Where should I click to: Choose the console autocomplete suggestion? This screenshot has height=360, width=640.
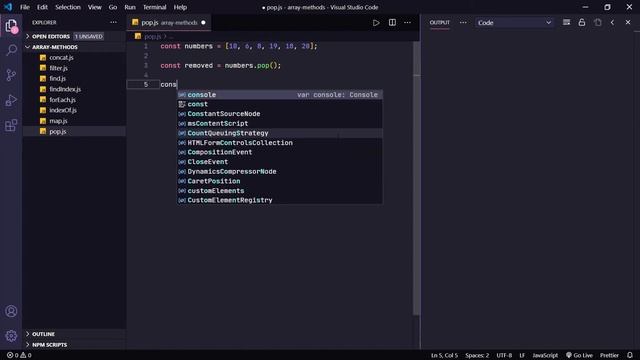point(280,95)
